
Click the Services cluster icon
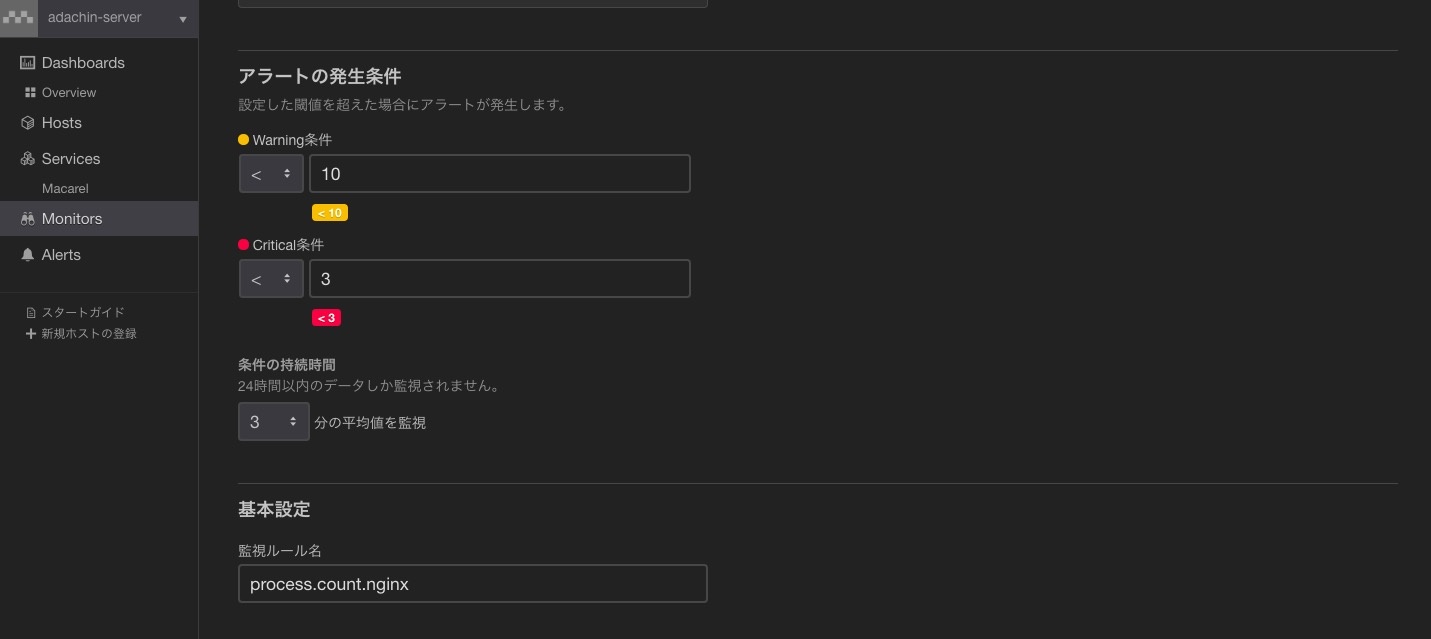[28, 159]
